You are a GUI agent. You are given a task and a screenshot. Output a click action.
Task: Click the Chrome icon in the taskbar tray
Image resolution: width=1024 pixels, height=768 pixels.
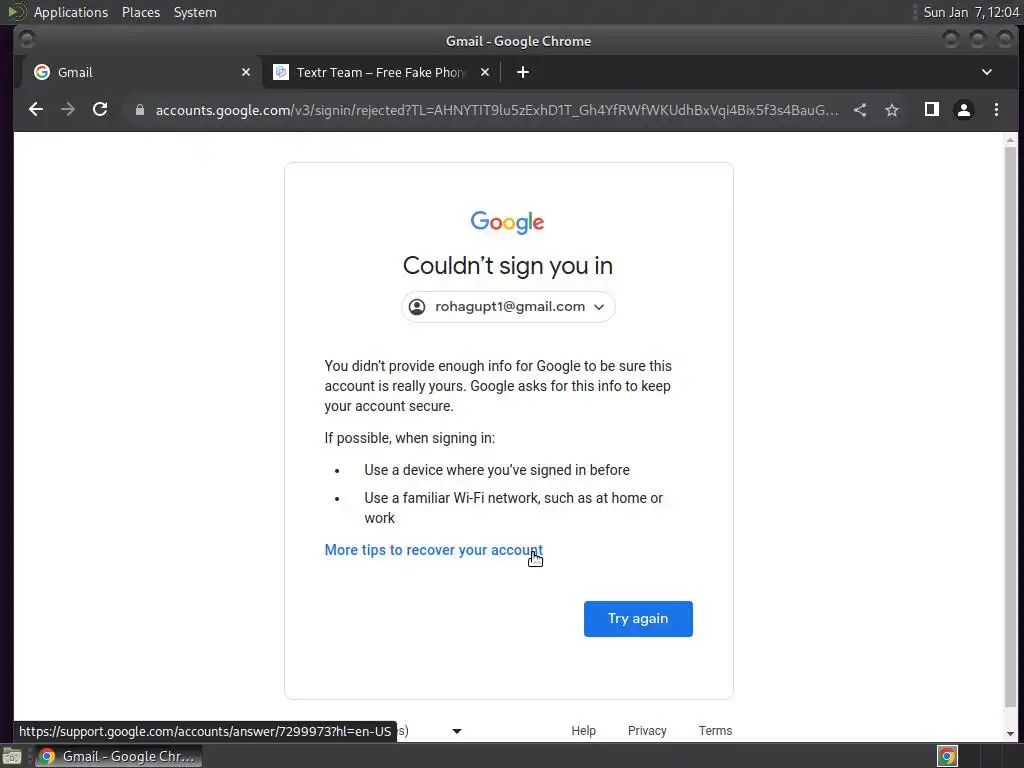[947, 756]
